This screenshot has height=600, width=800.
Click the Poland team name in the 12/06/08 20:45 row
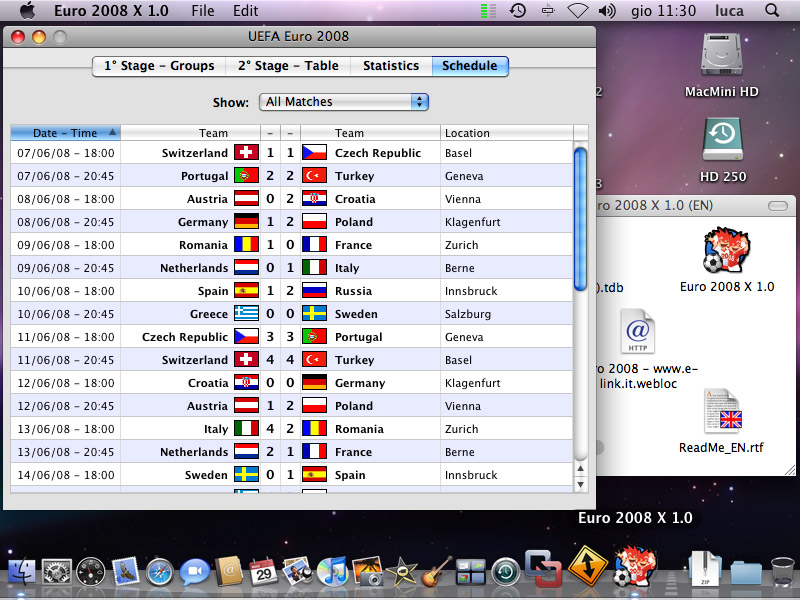(x=354, y=406)
